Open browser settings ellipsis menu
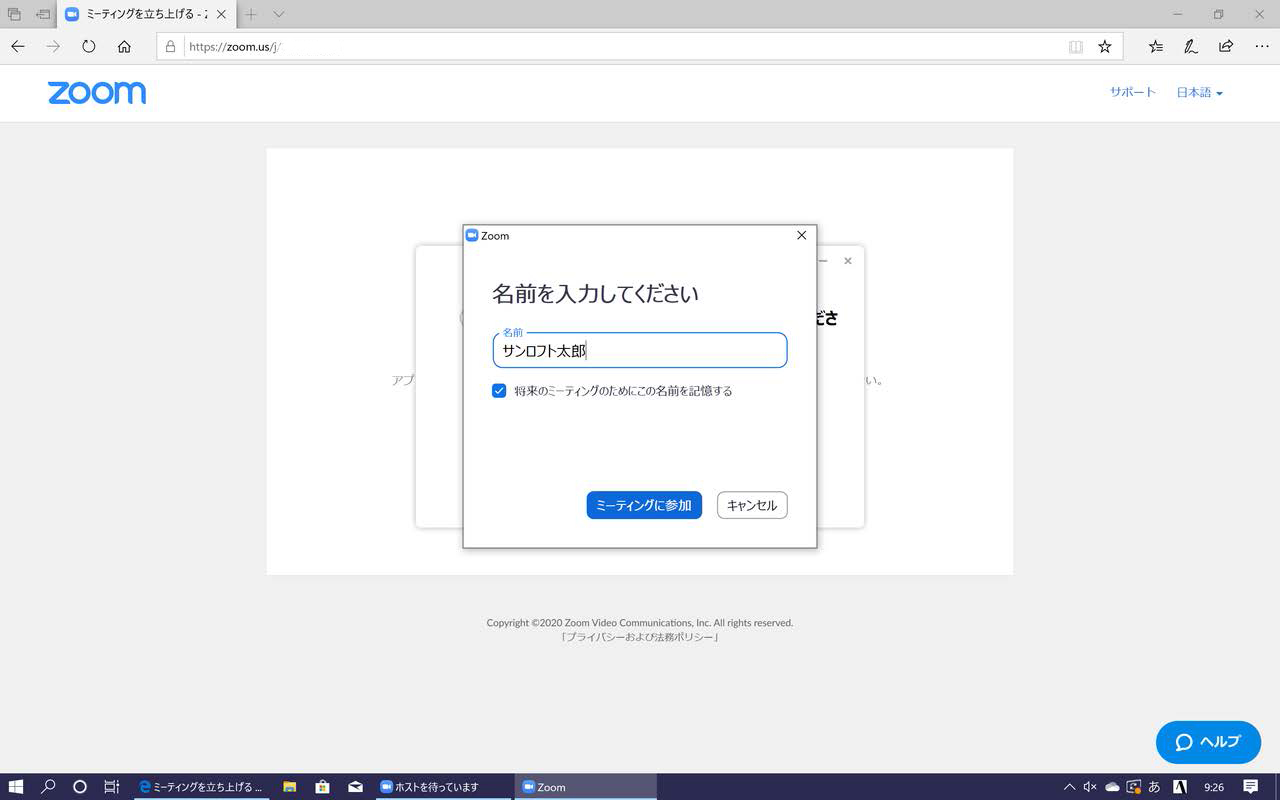Screen dimensions: 1280x800 pyautogui.click(x=1260, y=46)
